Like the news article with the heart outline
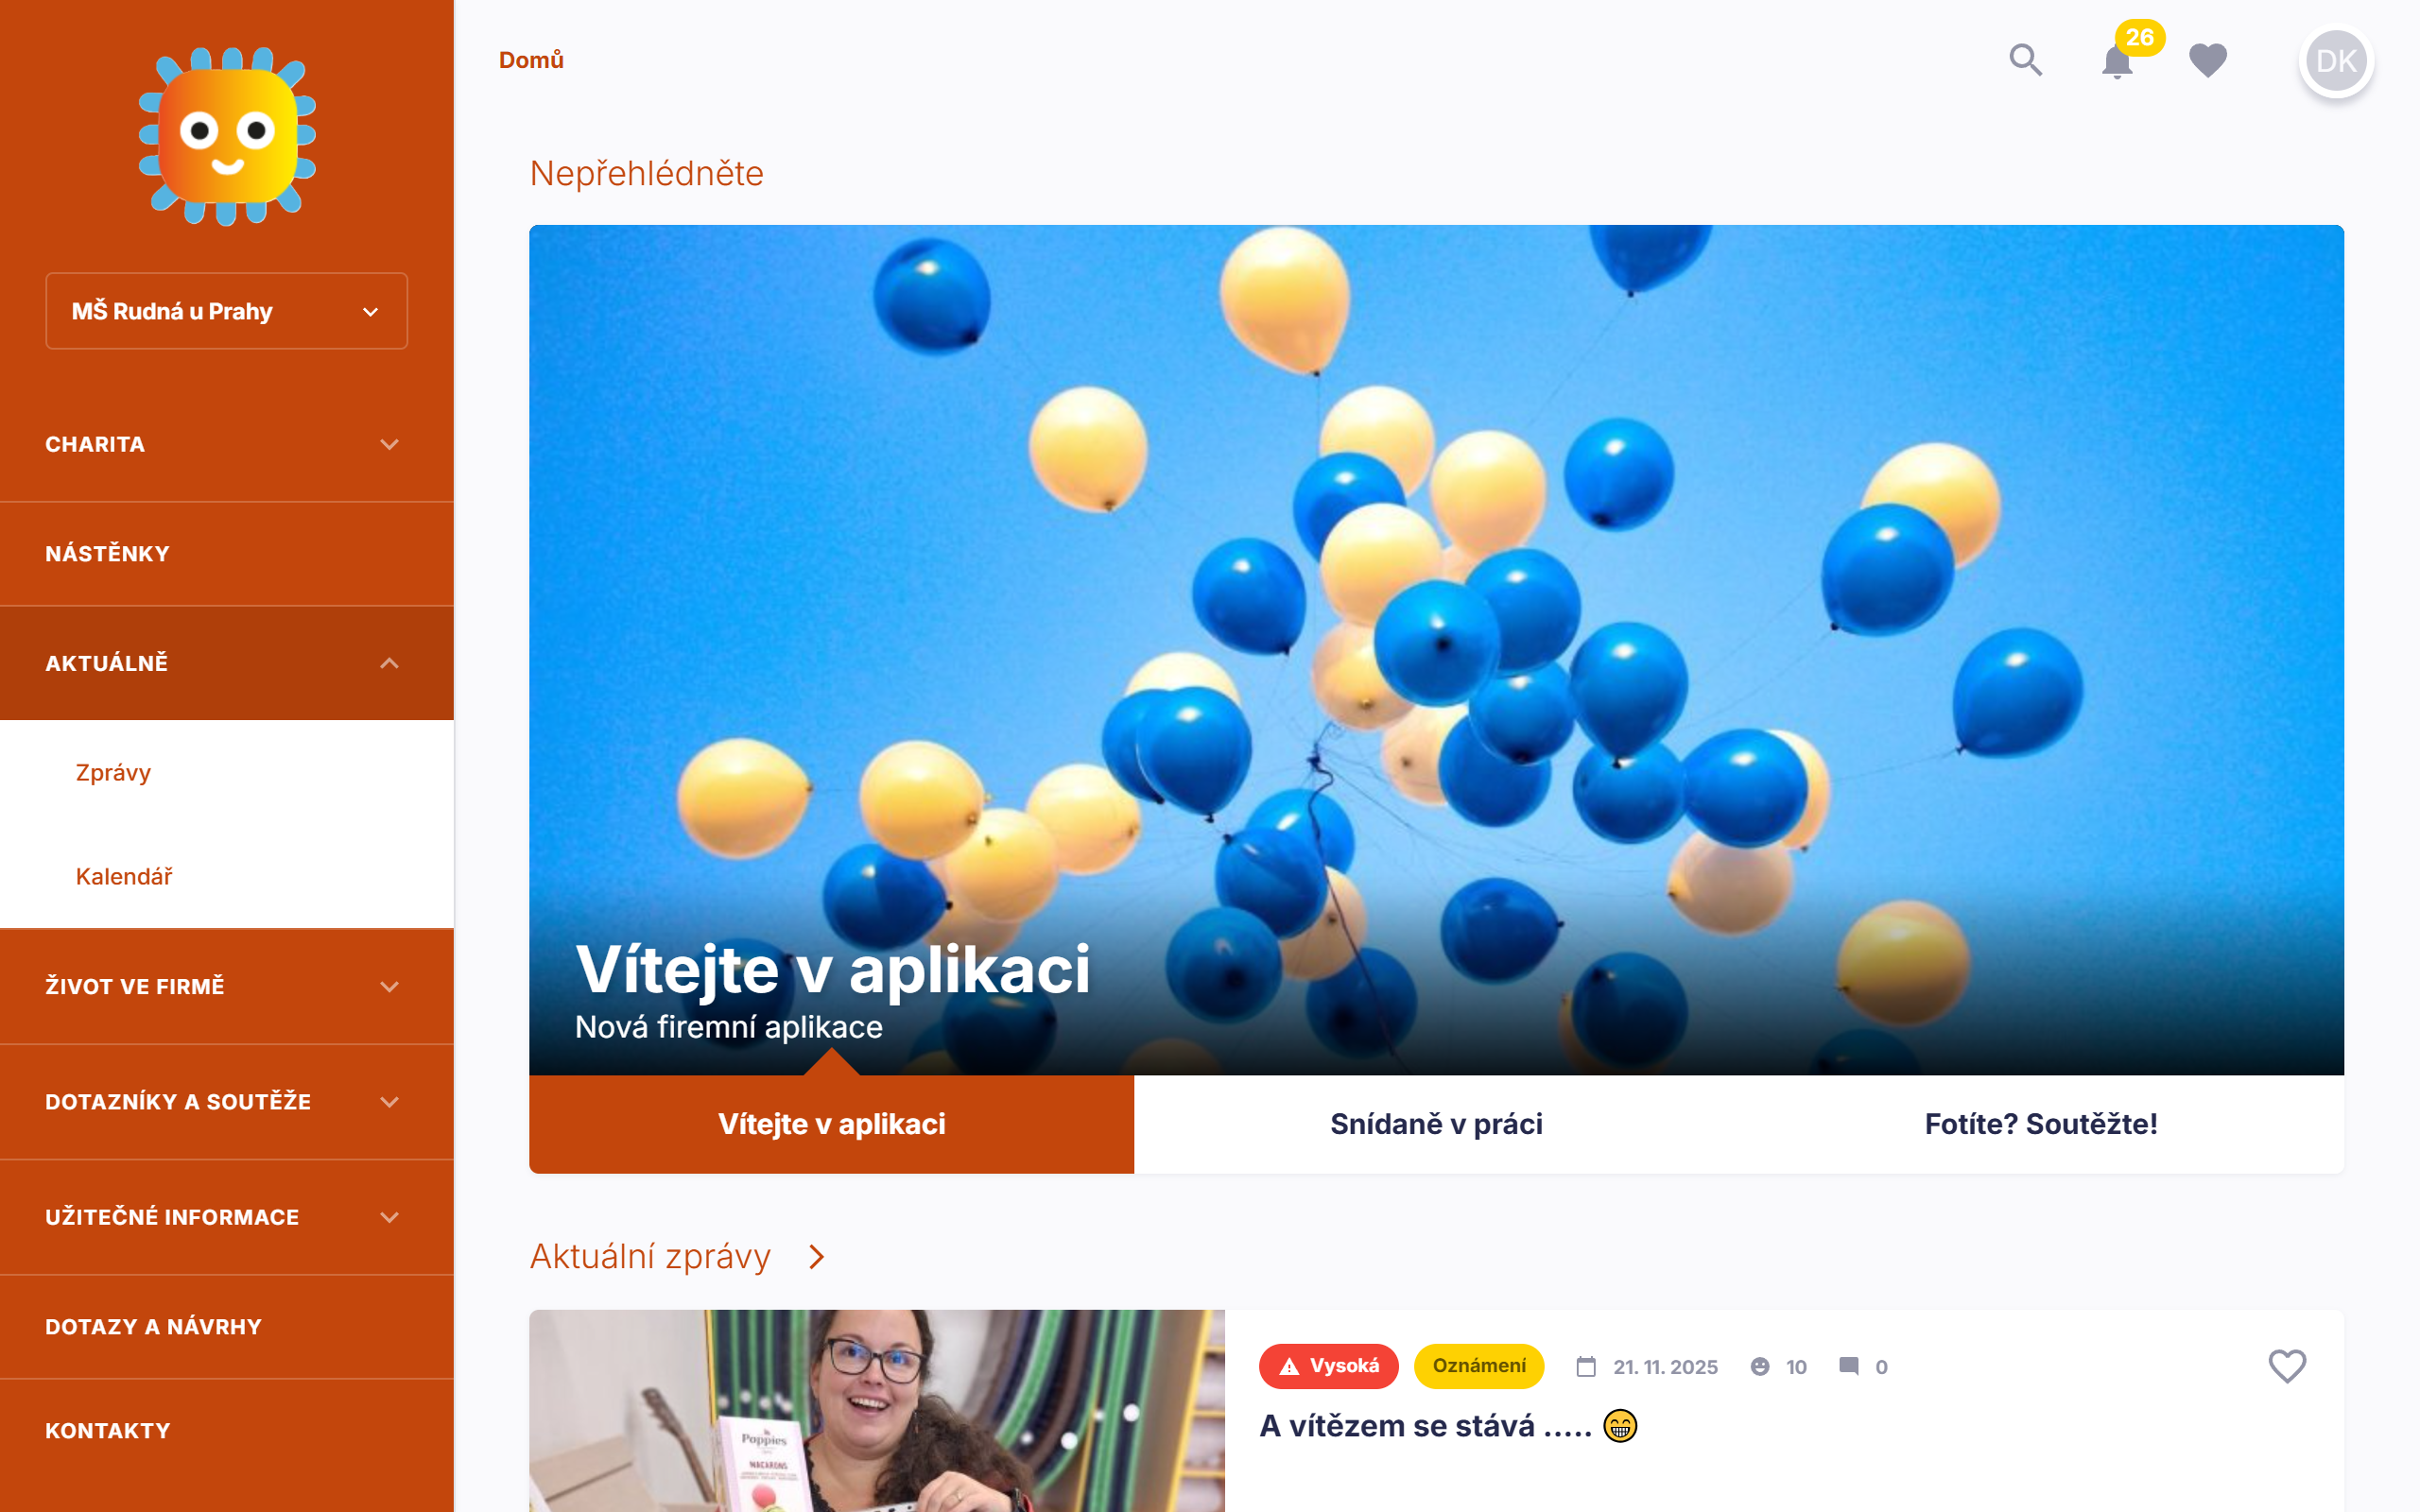2420x1512 pixels. [2286, 1366]
